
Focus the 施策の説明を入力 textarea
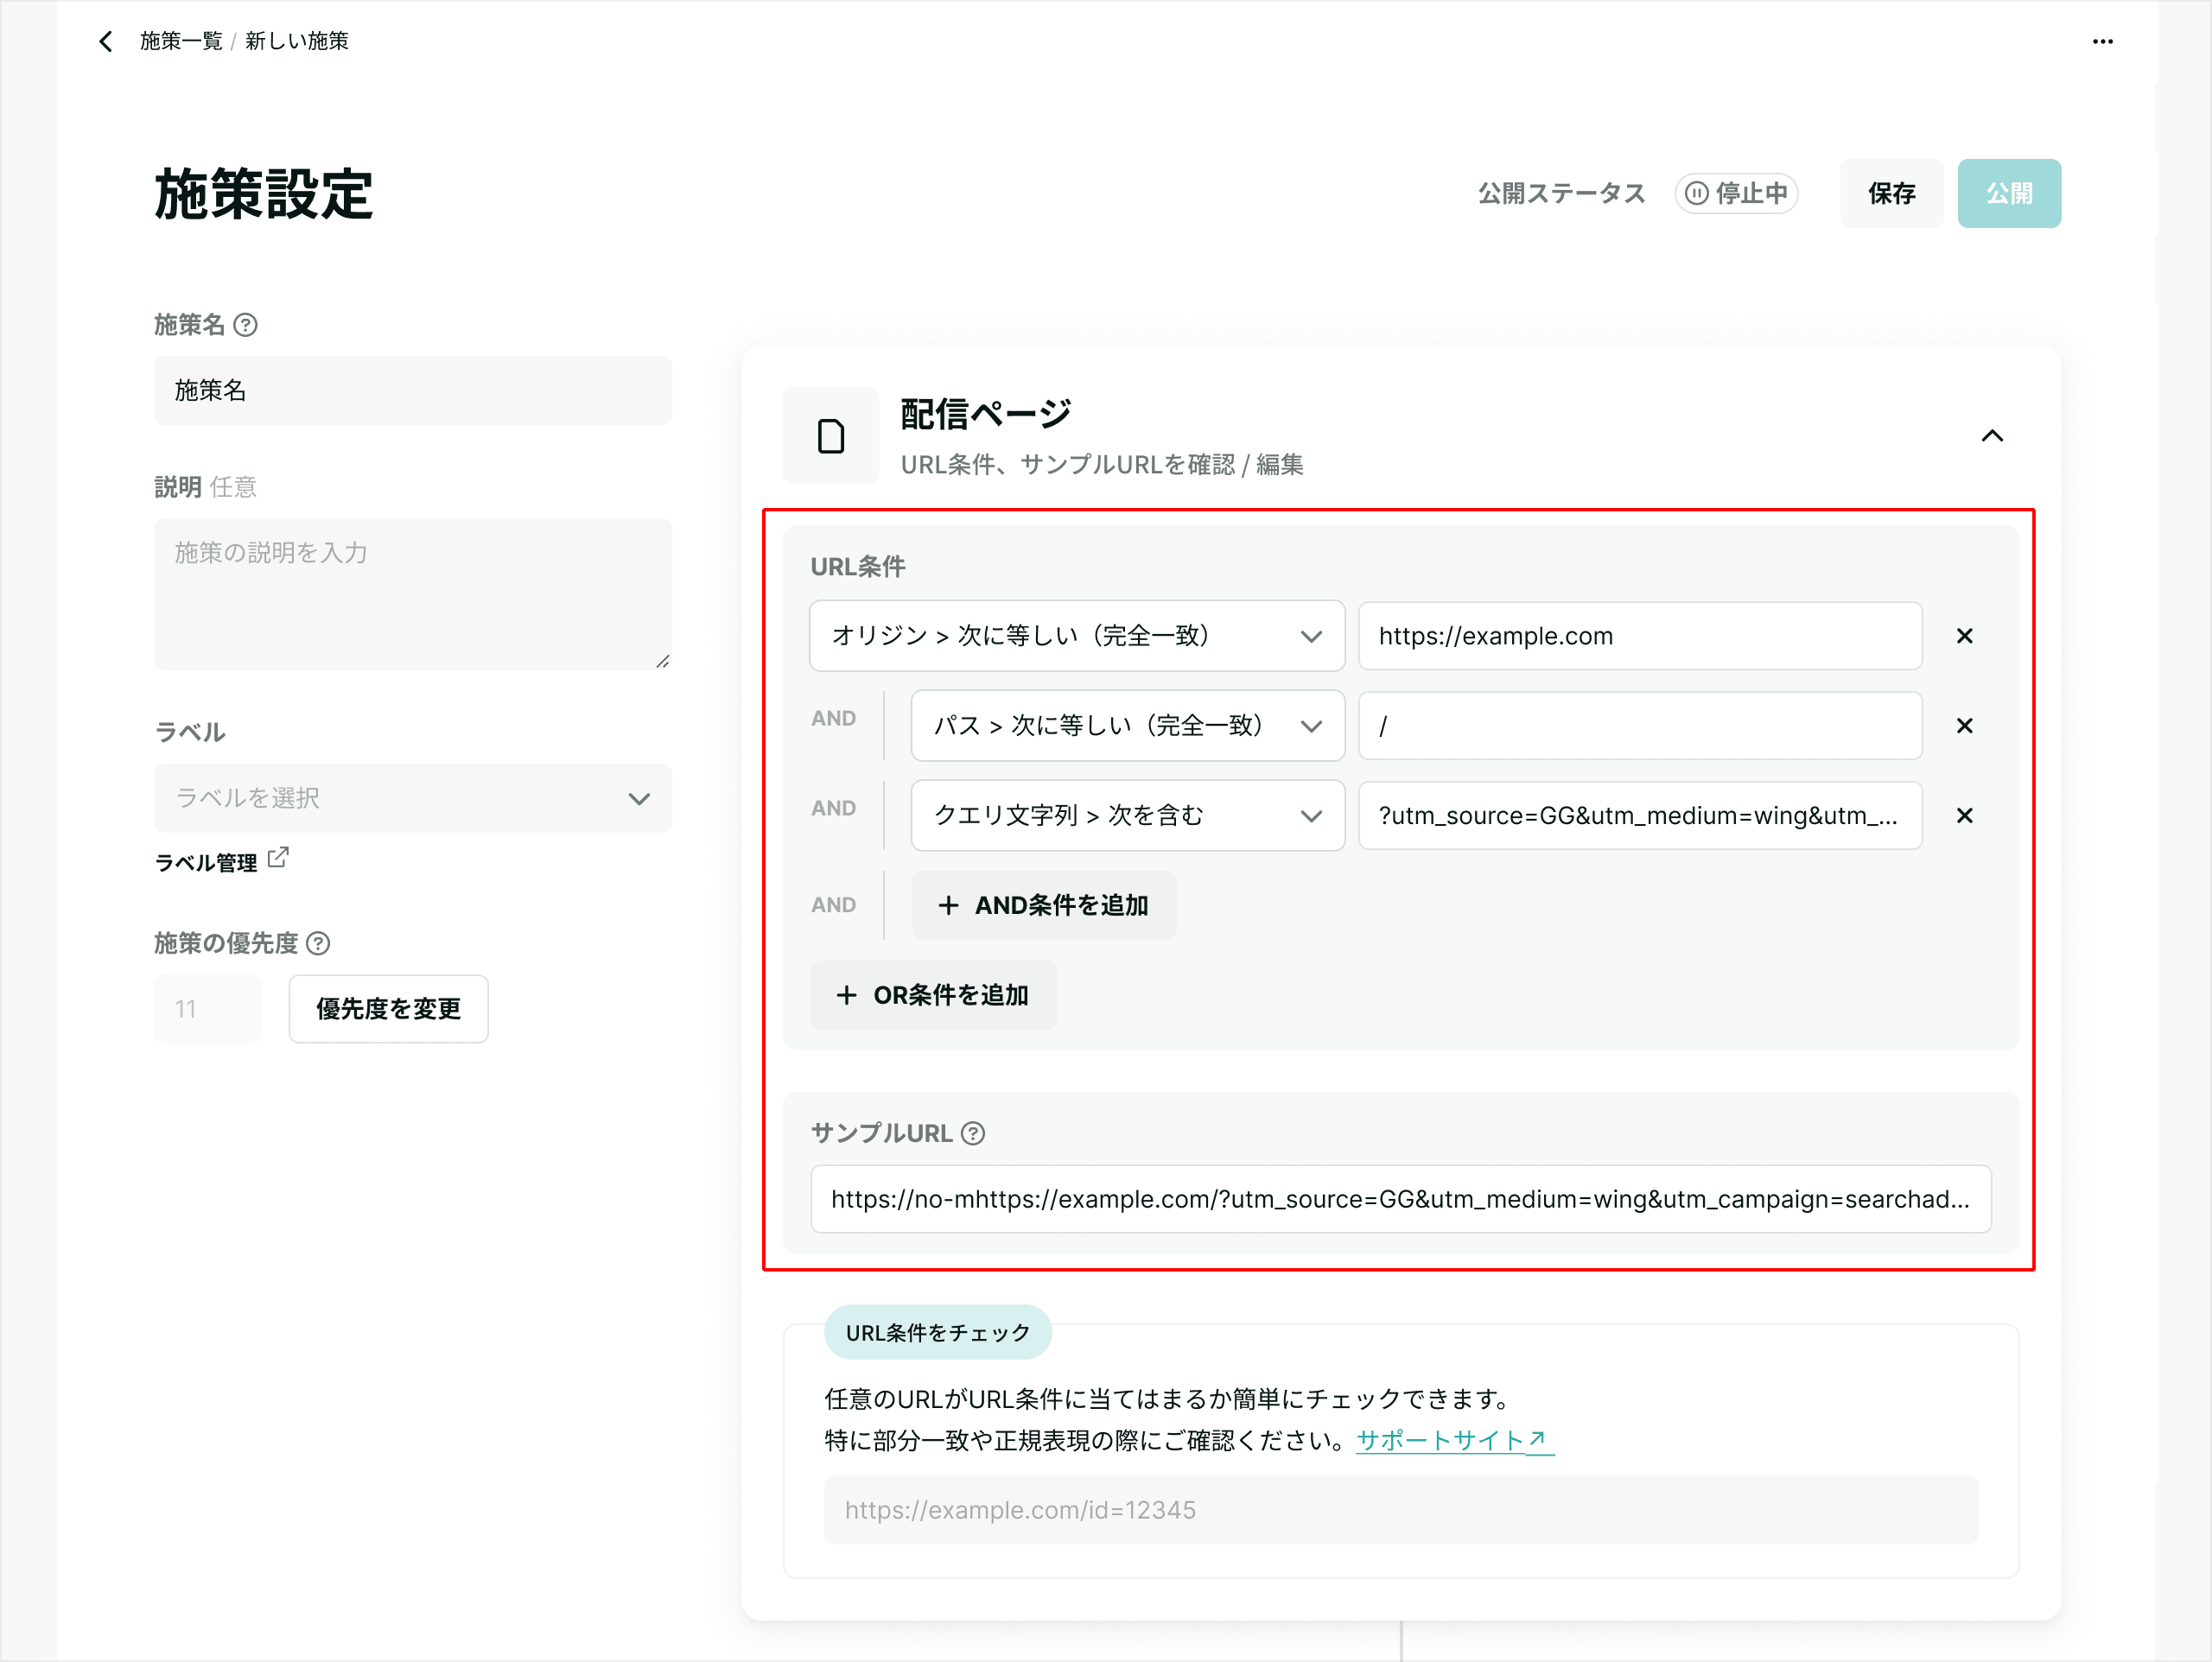tap(413, 594)
